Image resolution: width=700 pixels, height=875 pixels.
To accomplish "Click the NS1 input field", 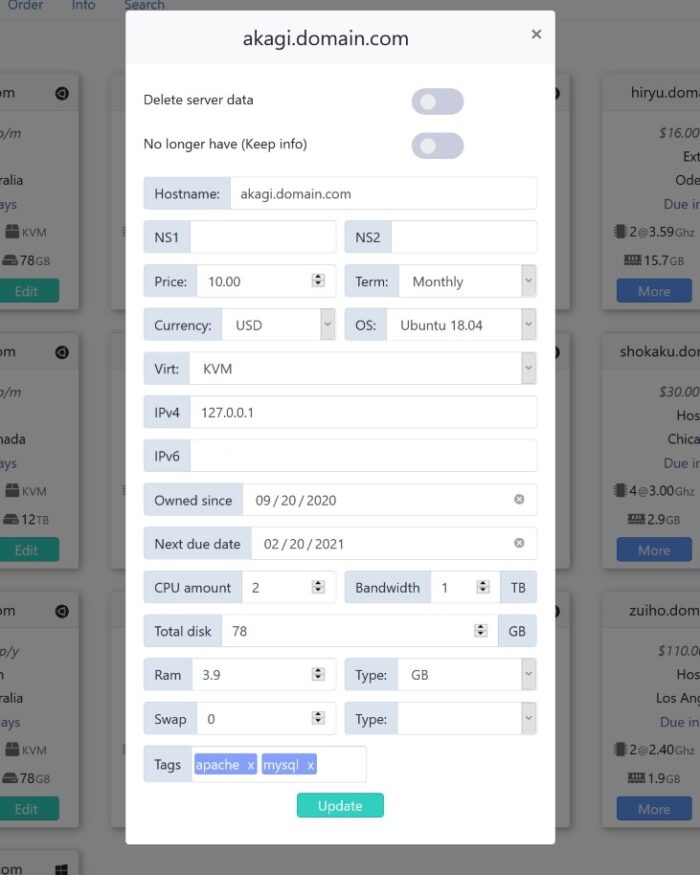I will (x=262, y=237).
